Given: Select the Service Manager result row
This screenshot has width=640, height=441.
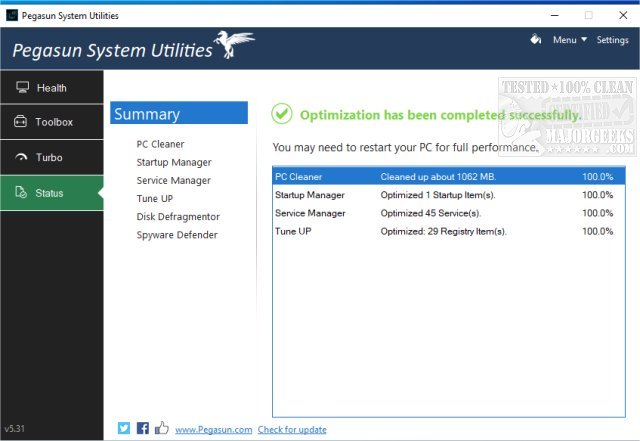Looking at the screenshot, I should click(x=449, y=213).
